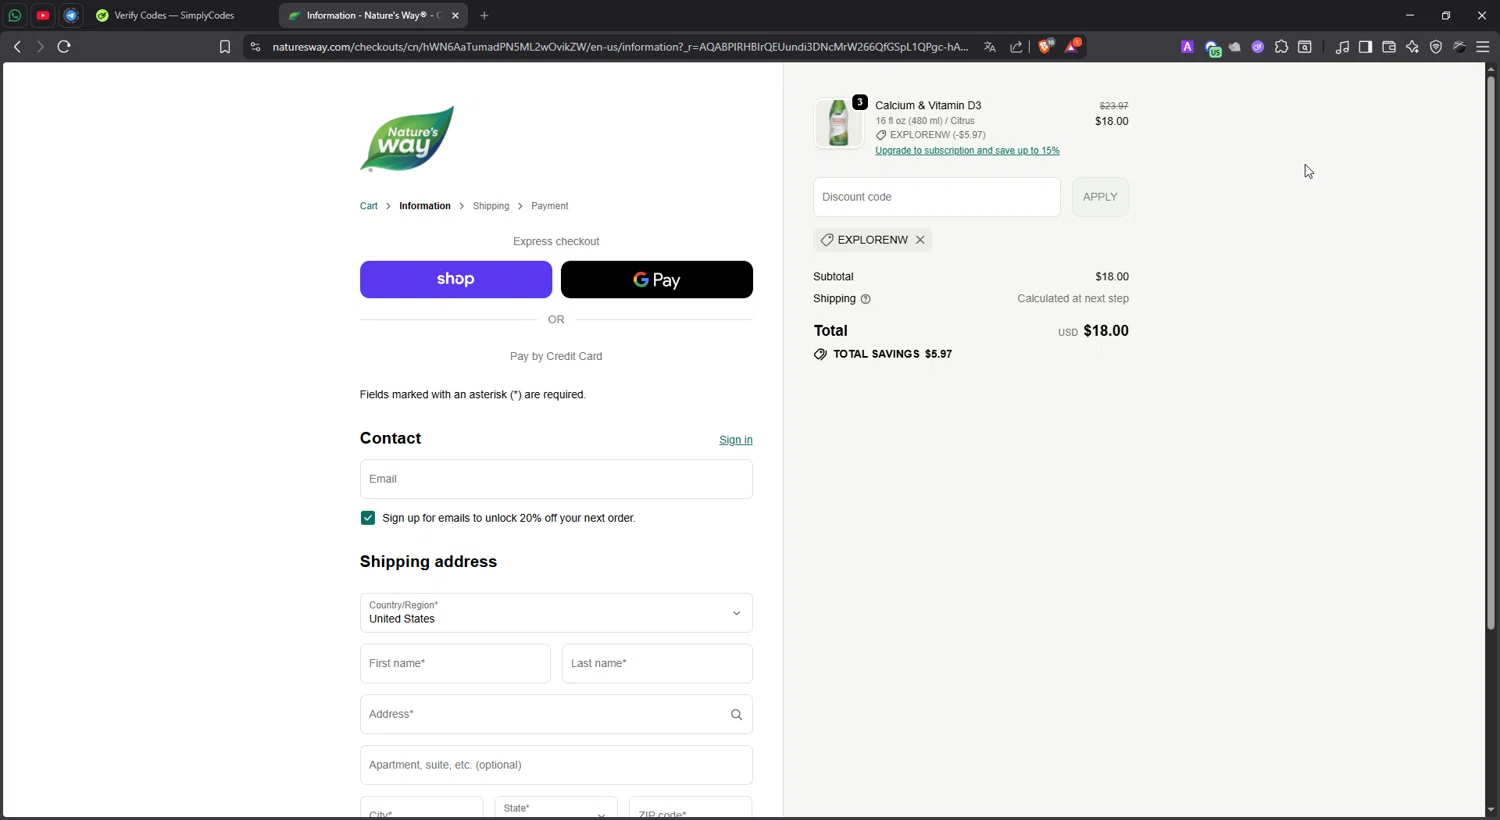This screenshot has width=1500, height=820.
Task: Click the Calcium & Vitamin D3 product name
Action: pyautogui.click(x=928, y=105)
